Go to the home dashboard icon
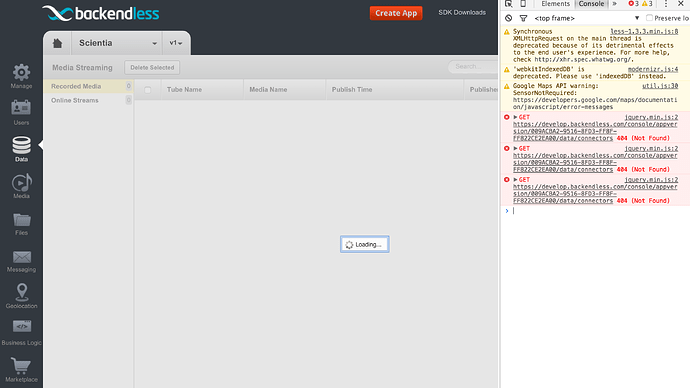 (x=57, y=43)
